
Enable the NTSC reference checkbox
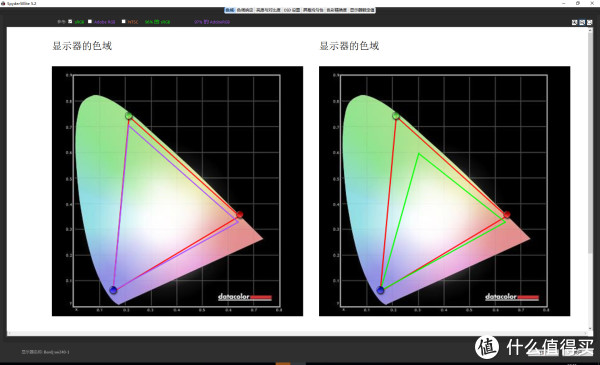click(124, 21)
